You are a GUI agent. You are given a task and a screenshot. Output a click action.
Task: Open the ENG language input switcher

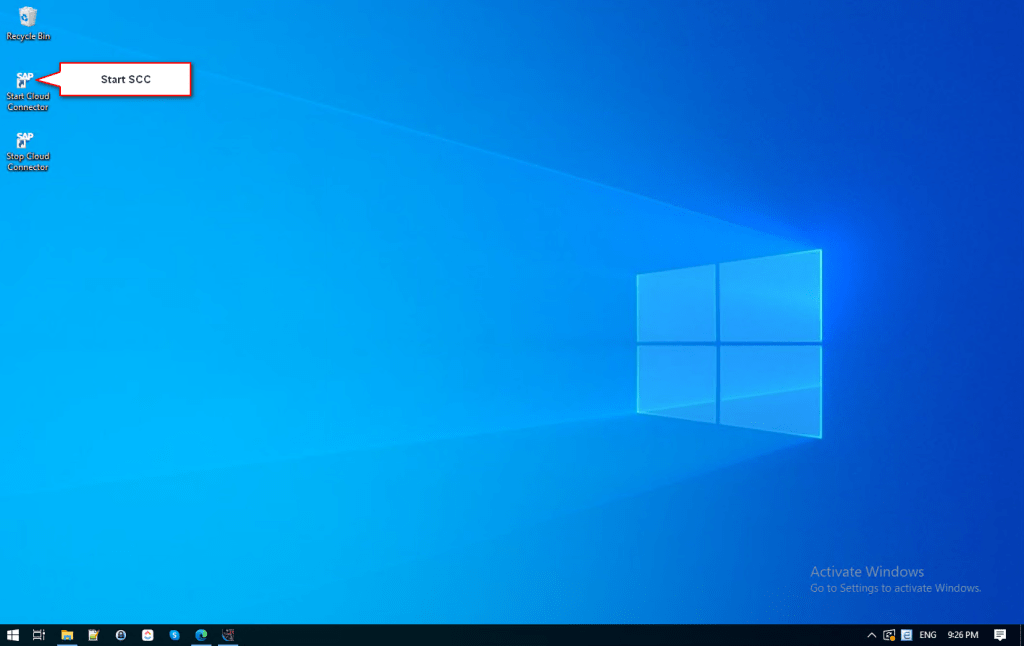[928, 635]
